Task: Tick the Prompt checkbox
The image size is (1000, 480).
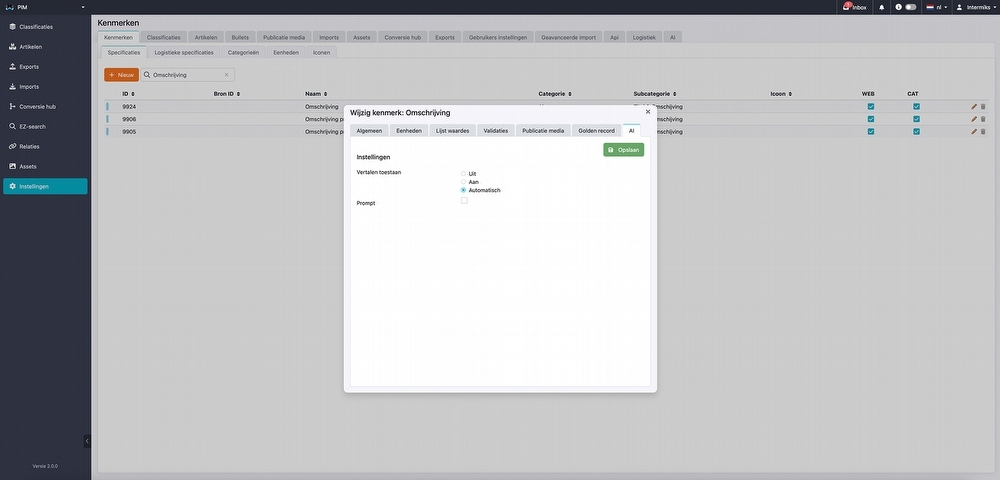Action: click(464, 201)
